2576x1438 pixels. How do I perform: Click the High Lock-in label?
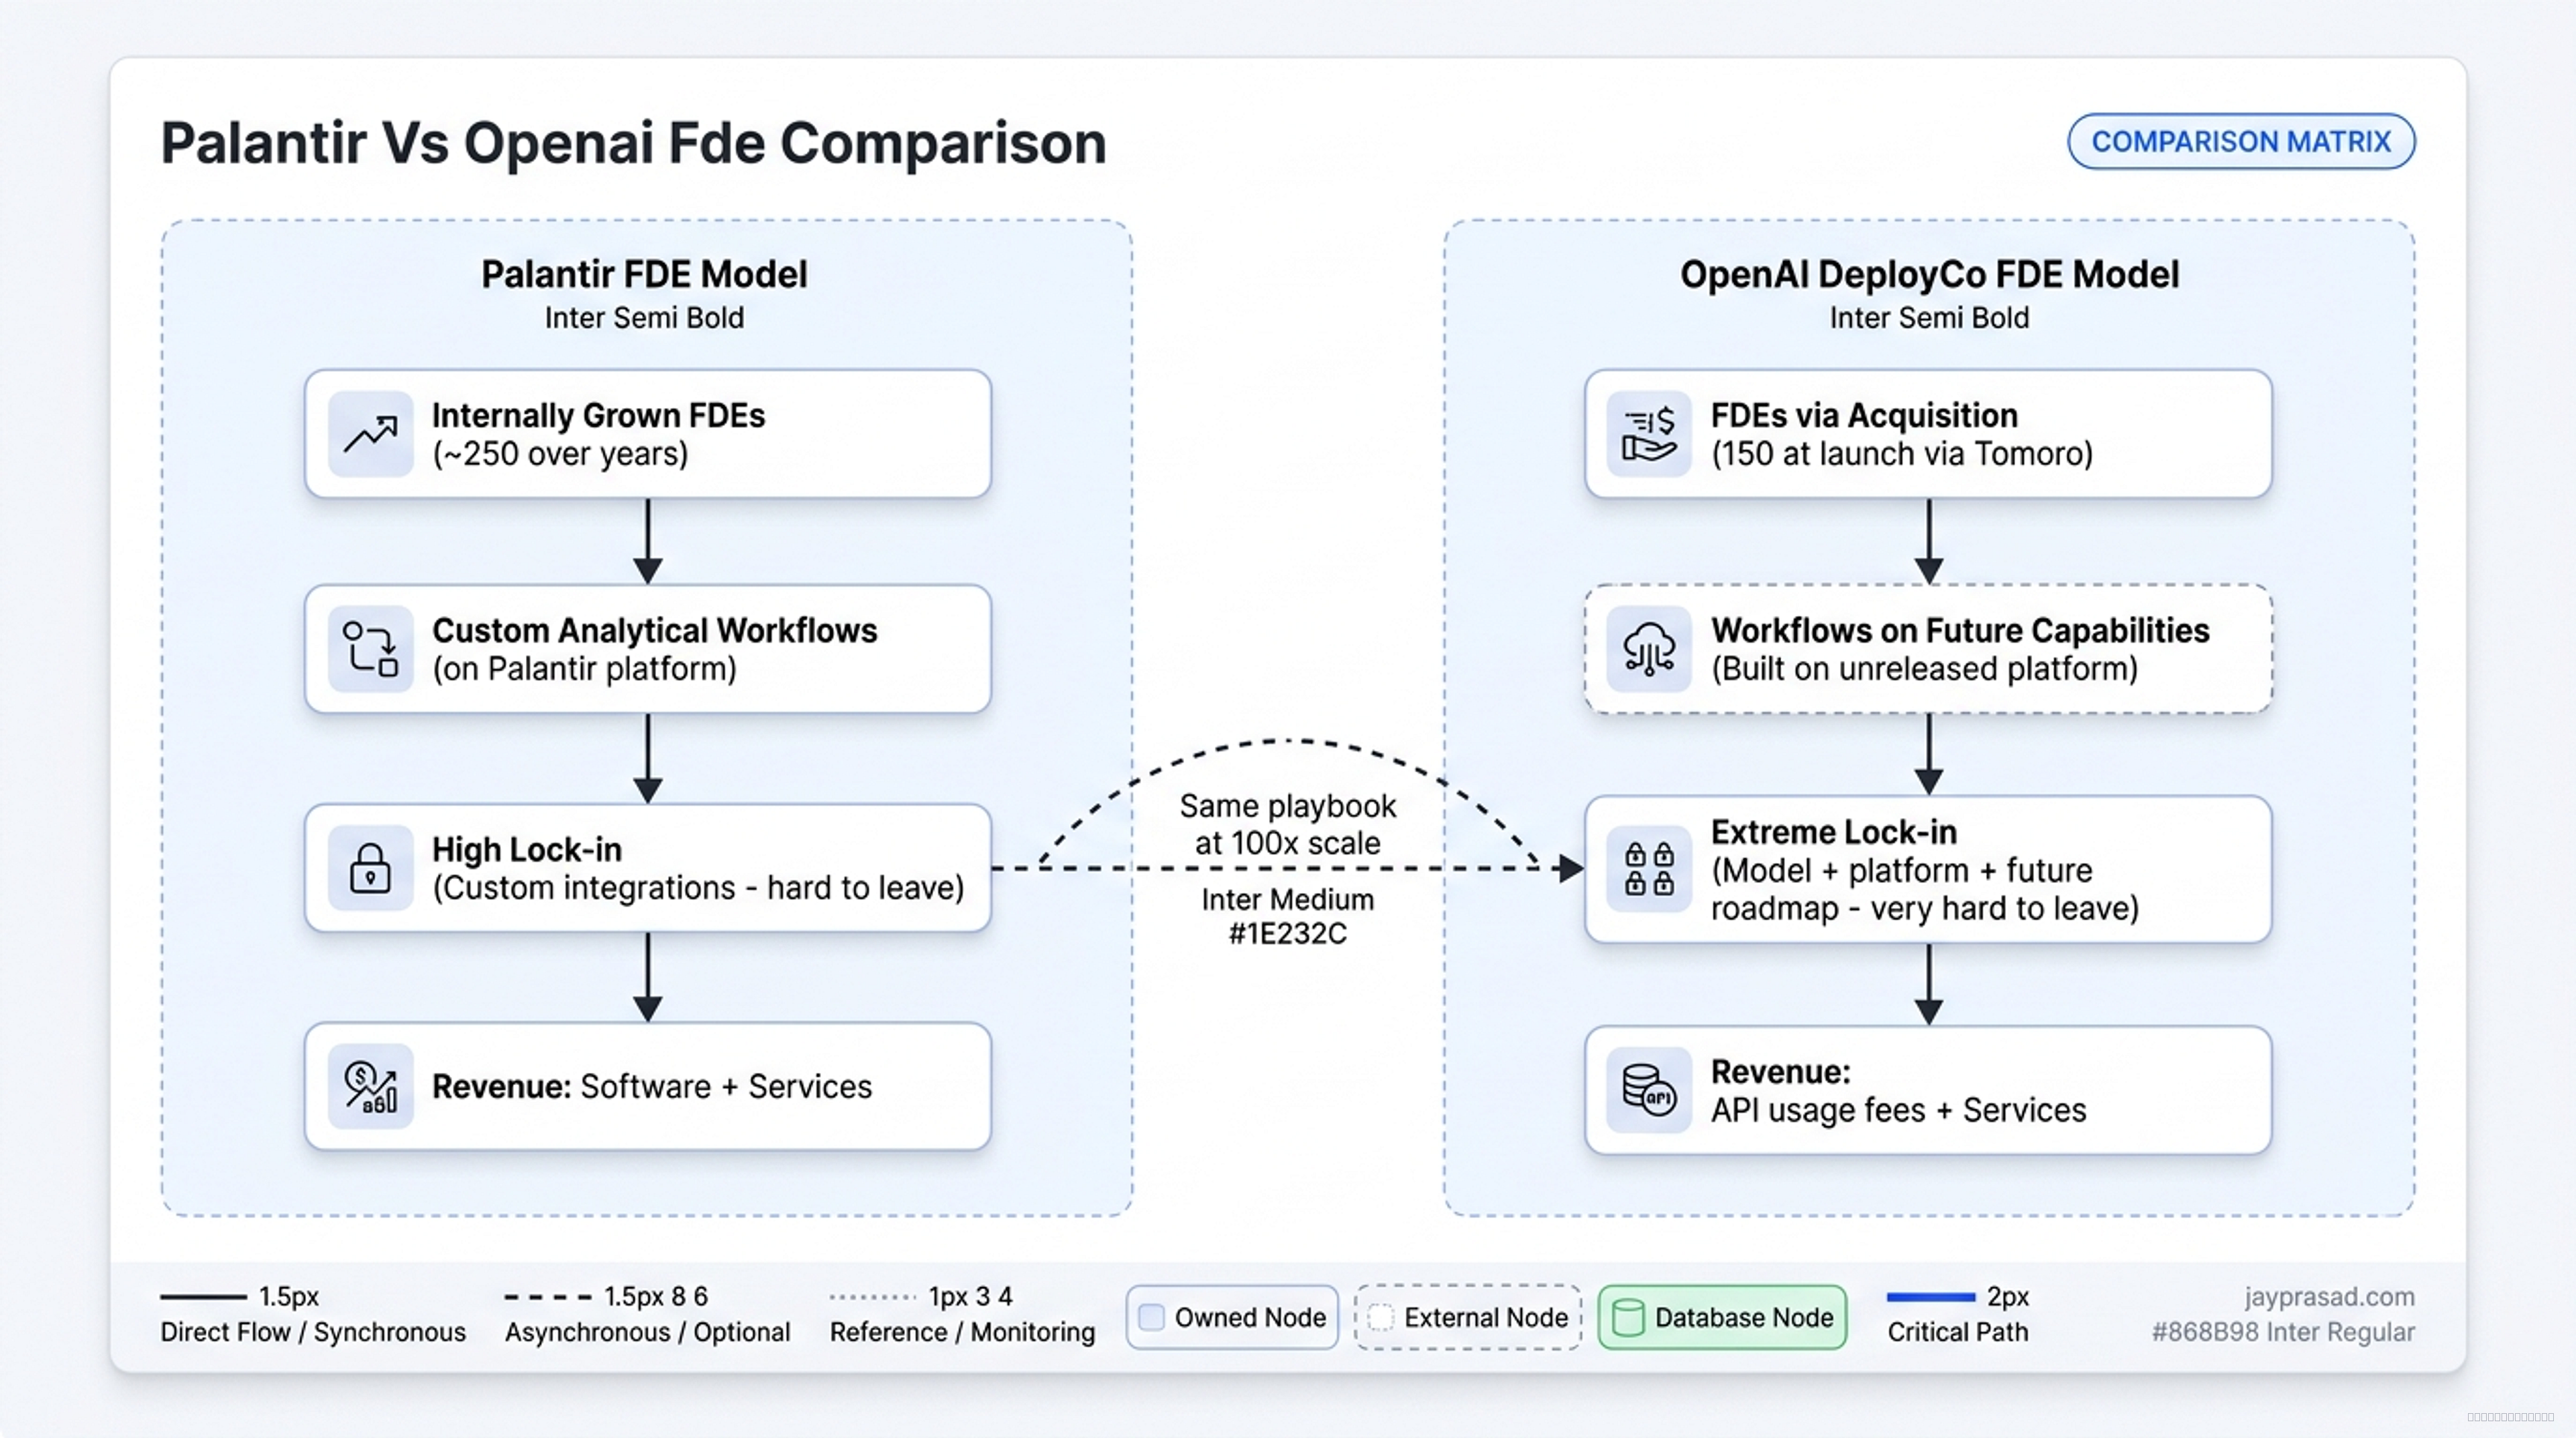(x=527, y=849)
